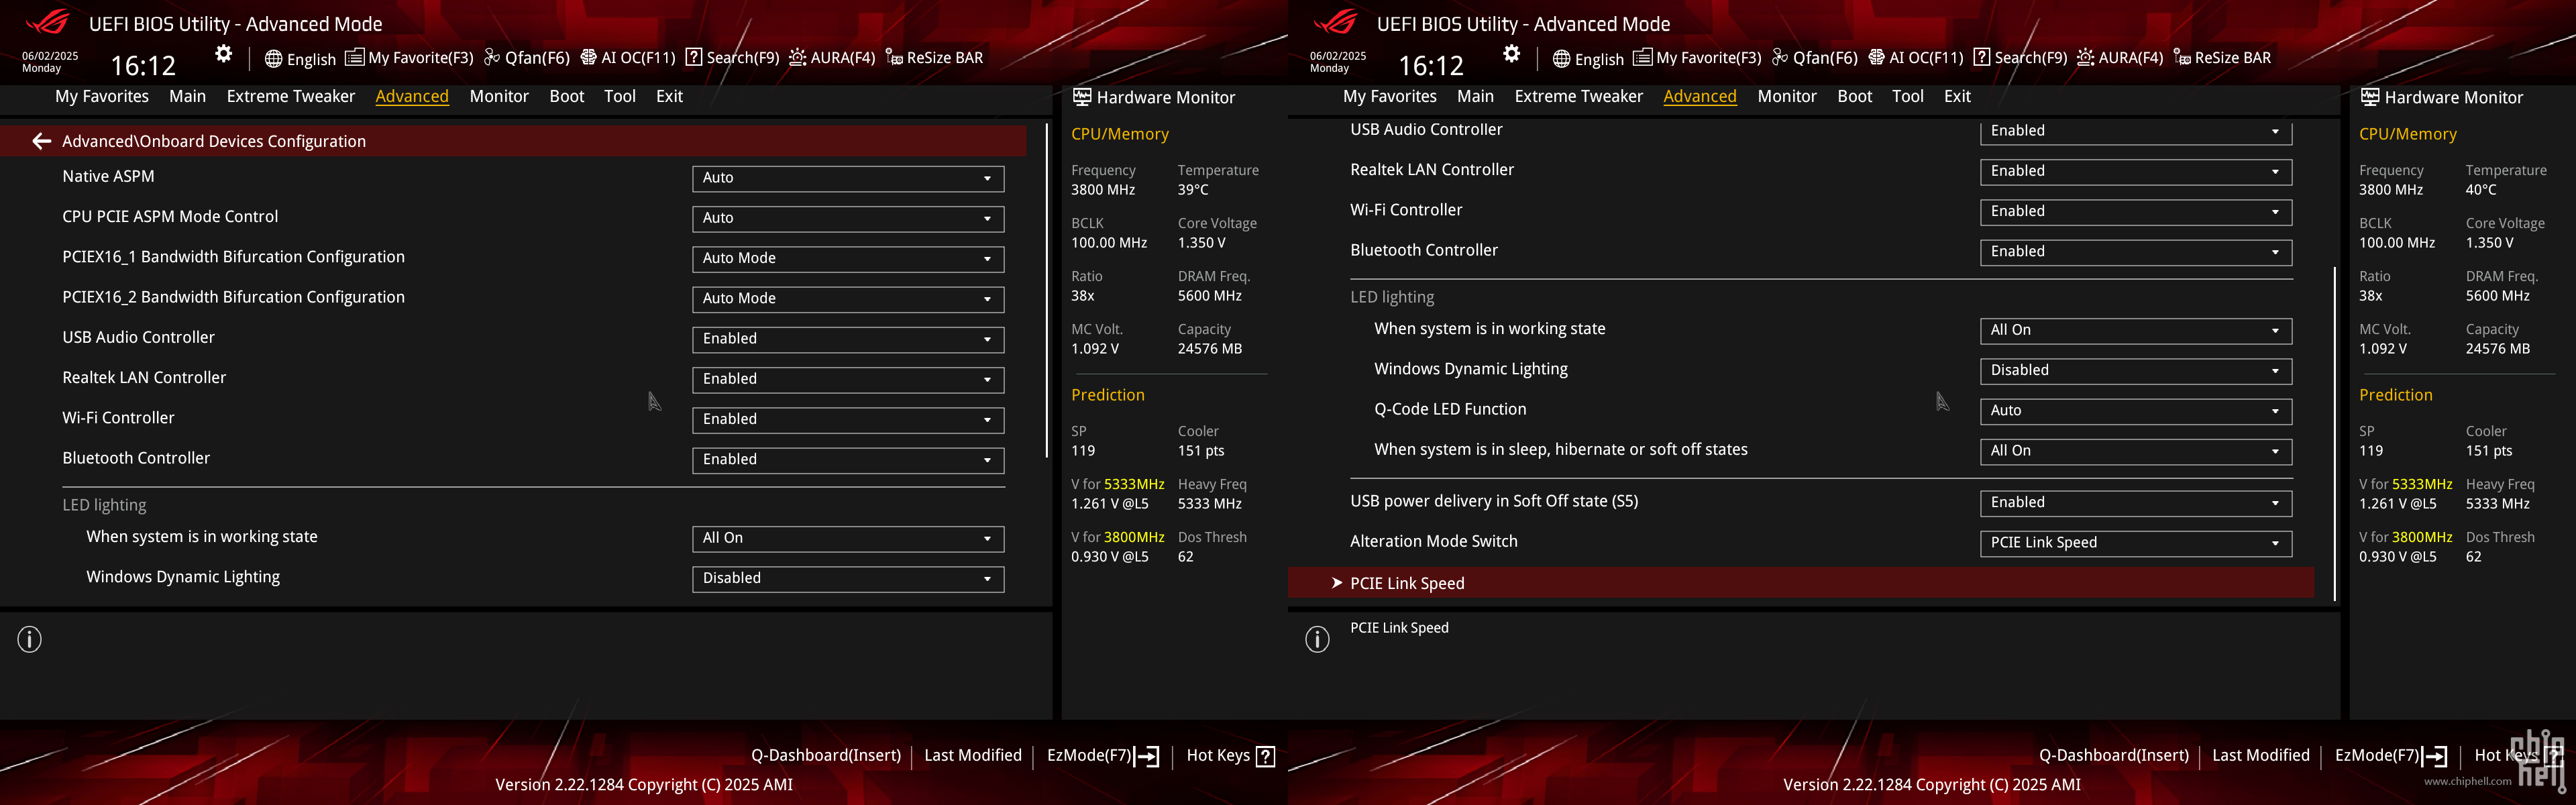The width and height of the screenshot is (2576, 805).
Task: Open sleep, hibernate or soft off LED dropdown
Action: pyautogui.click(x=2136, y=451)
